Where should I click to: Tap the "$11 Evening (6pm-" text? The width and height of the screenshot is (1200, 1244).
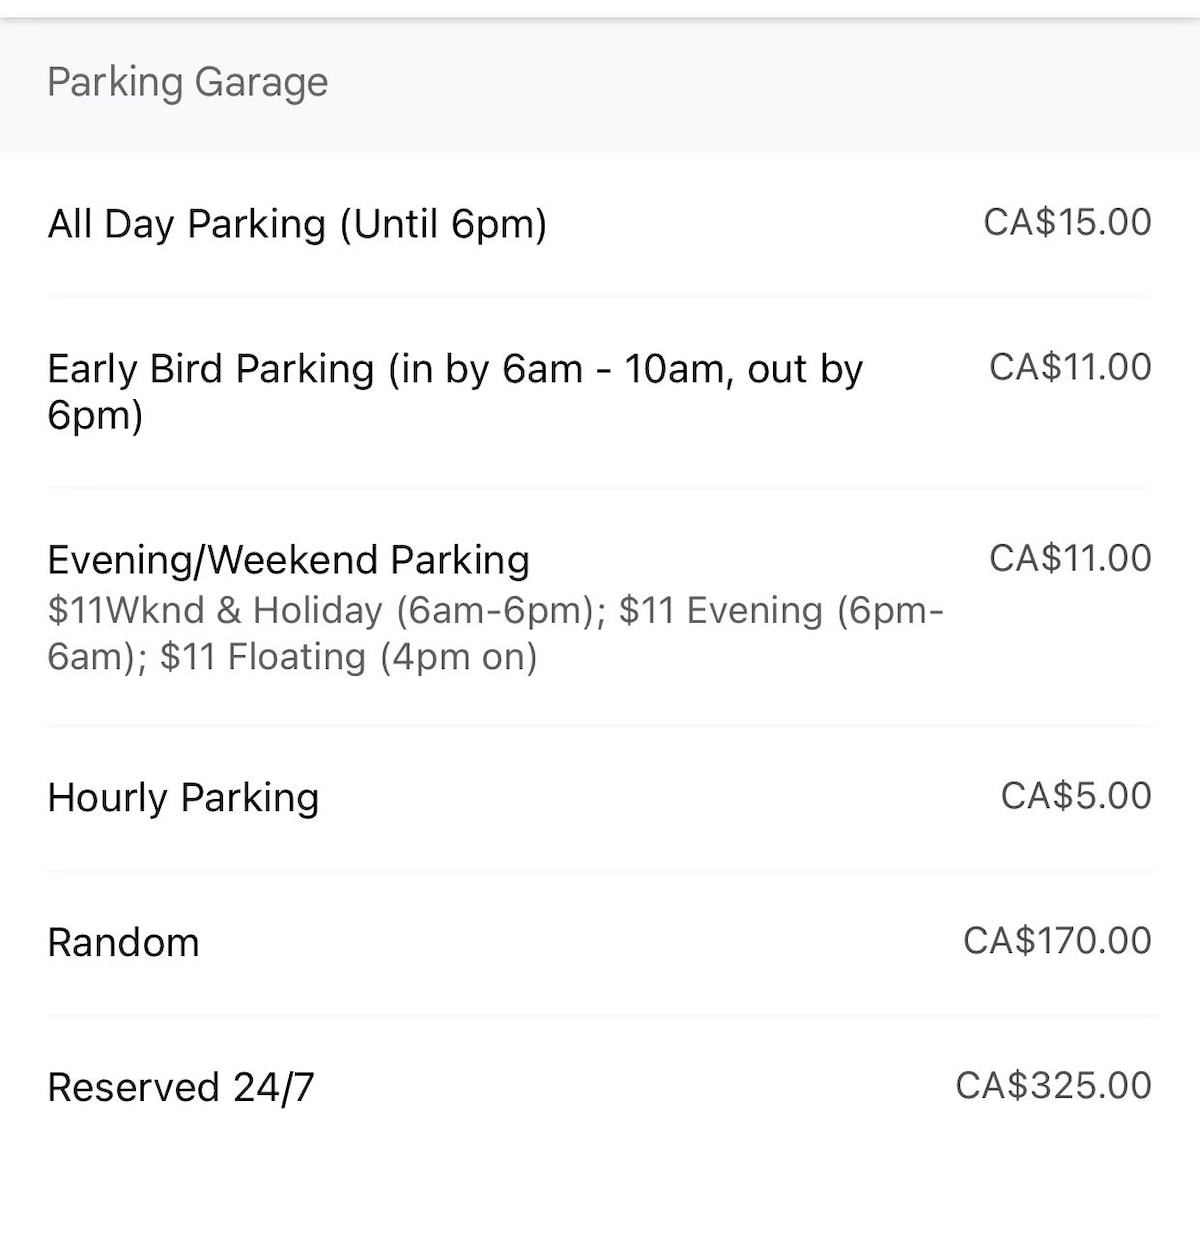781,610
